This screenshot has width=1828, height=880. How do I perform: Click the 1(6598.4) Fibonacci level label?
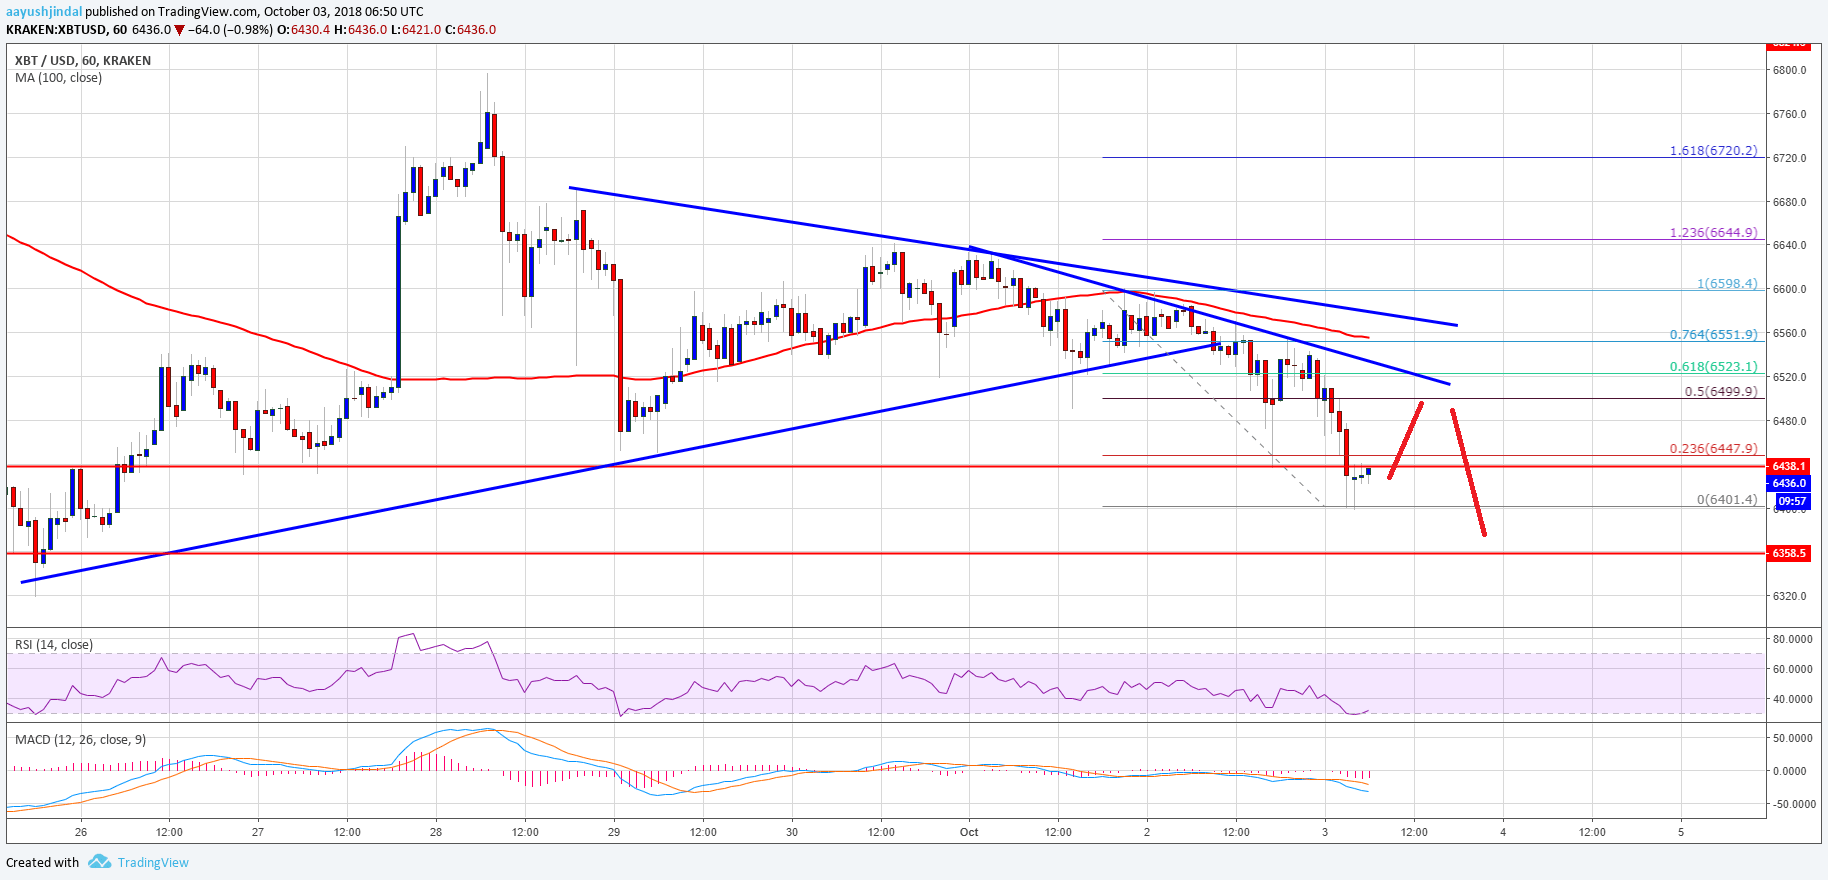point(1727,283)
